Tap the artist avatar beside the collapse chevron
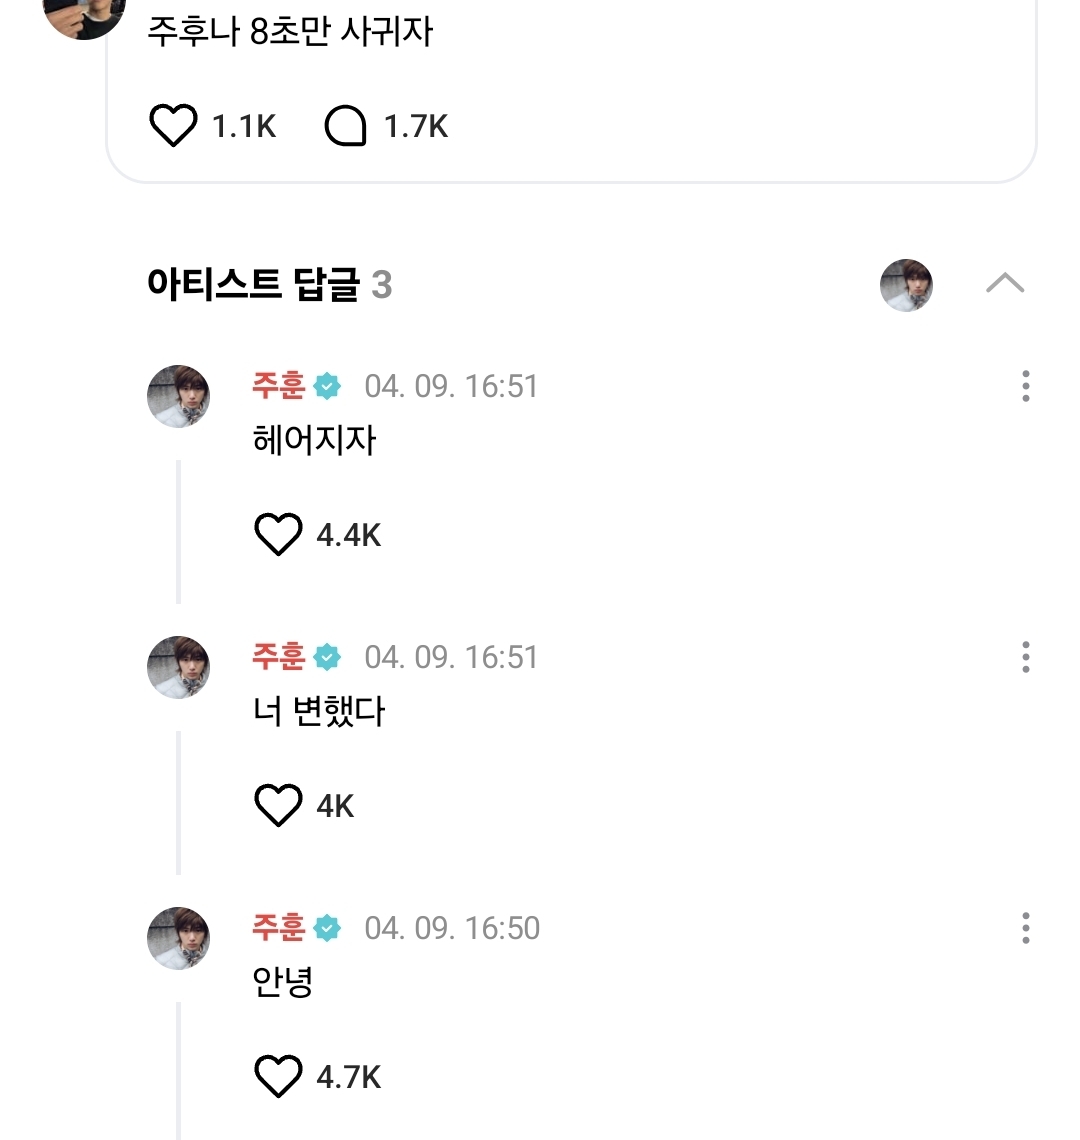 coord(906,285)
